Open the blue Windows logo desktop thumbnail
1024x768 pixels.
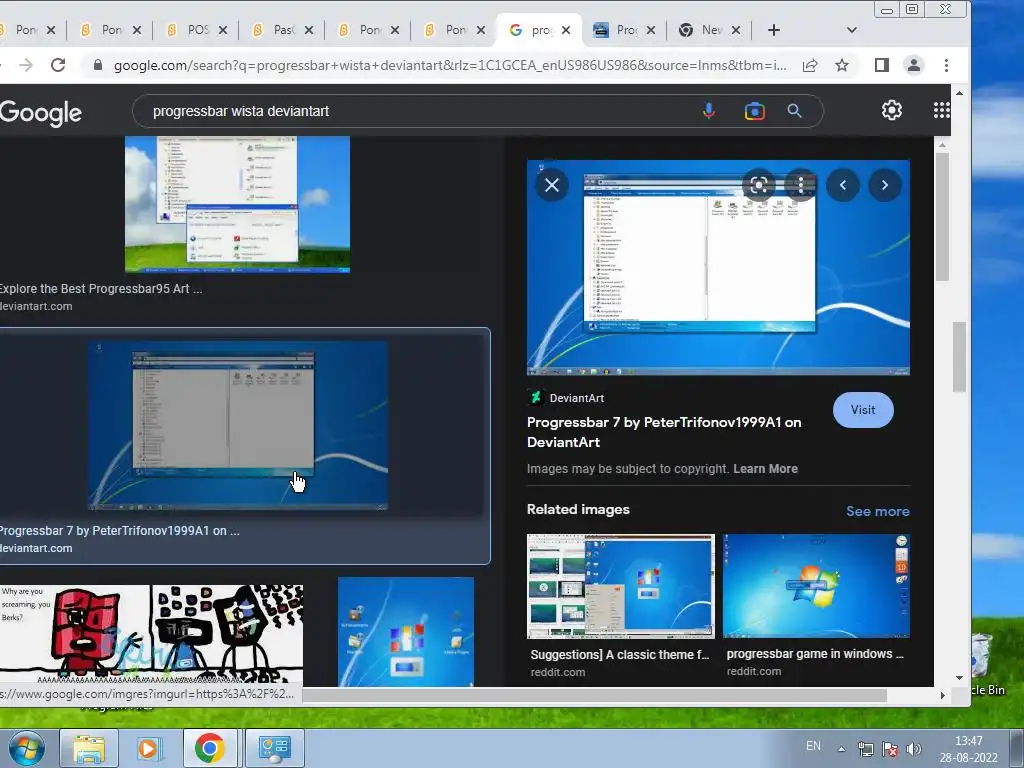(406, 632)
